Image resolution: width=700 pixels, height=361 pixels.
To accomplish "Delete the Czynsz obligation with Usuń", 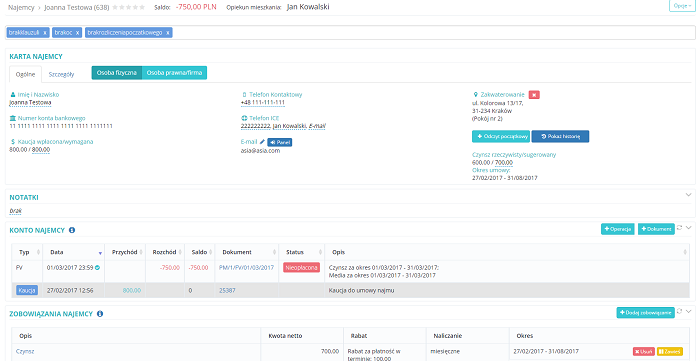I will click(x=644, y=351).
